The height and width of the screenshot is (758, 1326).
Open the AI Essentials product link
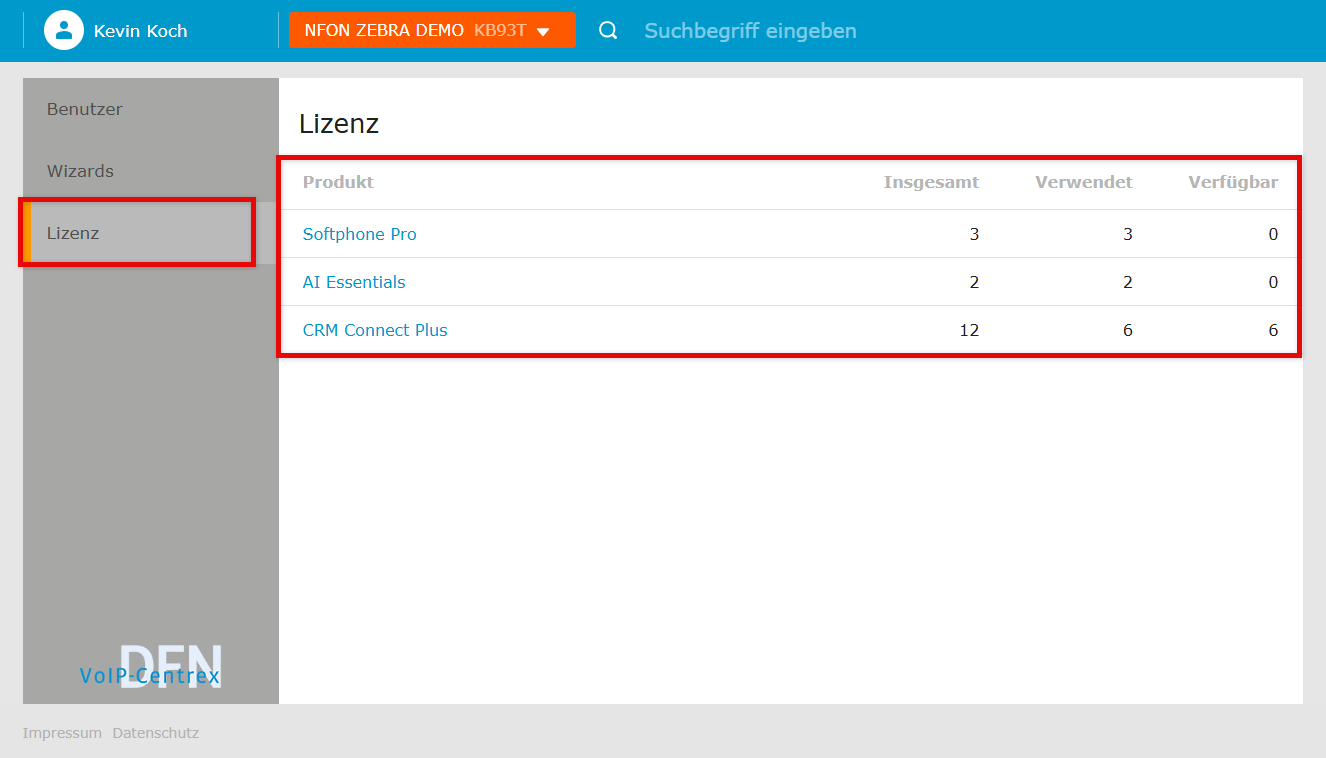tap(354, 282)
